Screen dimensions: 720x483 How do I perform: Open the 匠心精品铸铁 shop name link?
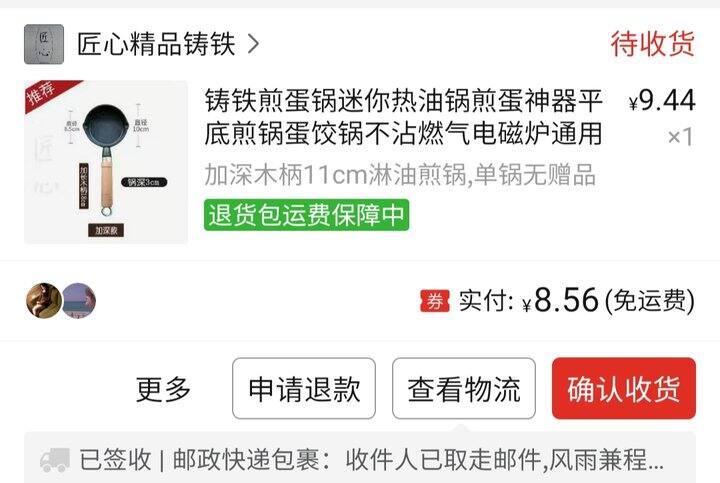click(x=156, y=44)
